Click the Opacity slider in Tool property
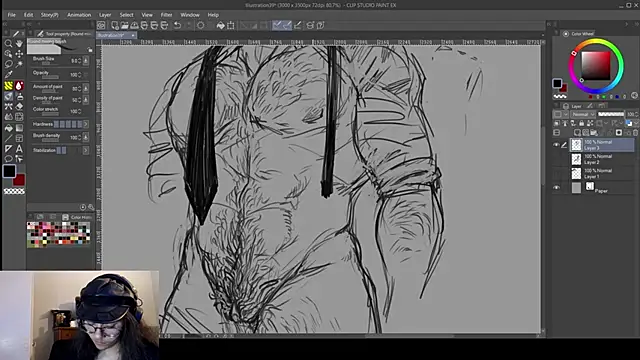The width and height of the screenshot is (640, 360). pos(50,77)
